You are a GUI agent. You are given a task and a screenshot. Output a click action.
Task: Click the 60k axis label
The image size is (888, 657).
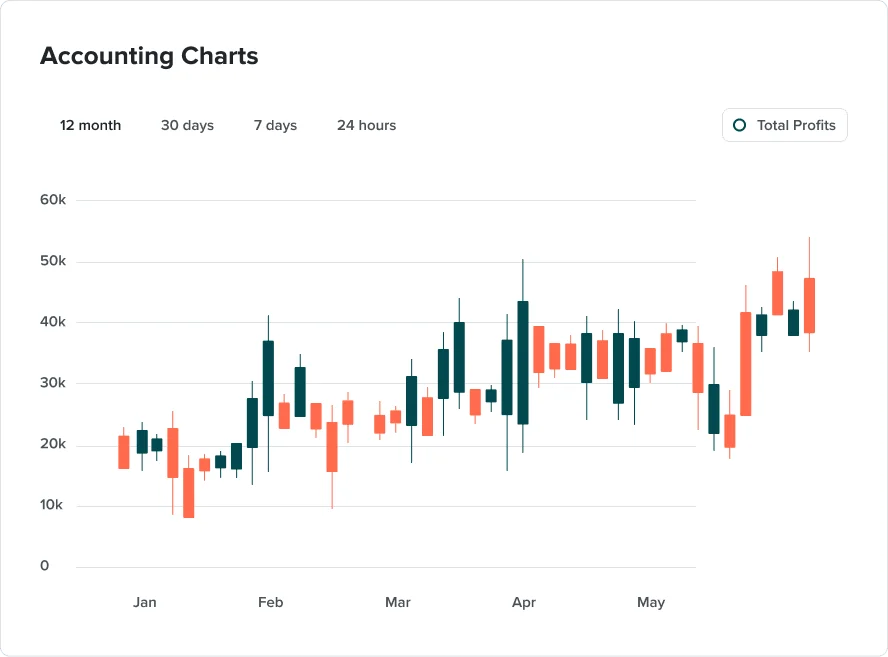tap(53, 199)
